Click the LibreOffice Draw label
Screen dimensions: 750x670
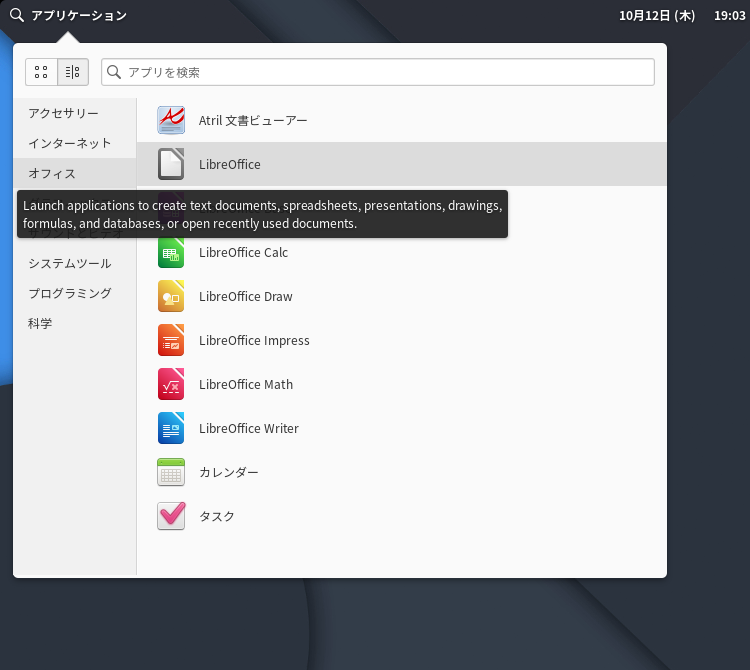[x=245, y=297]
